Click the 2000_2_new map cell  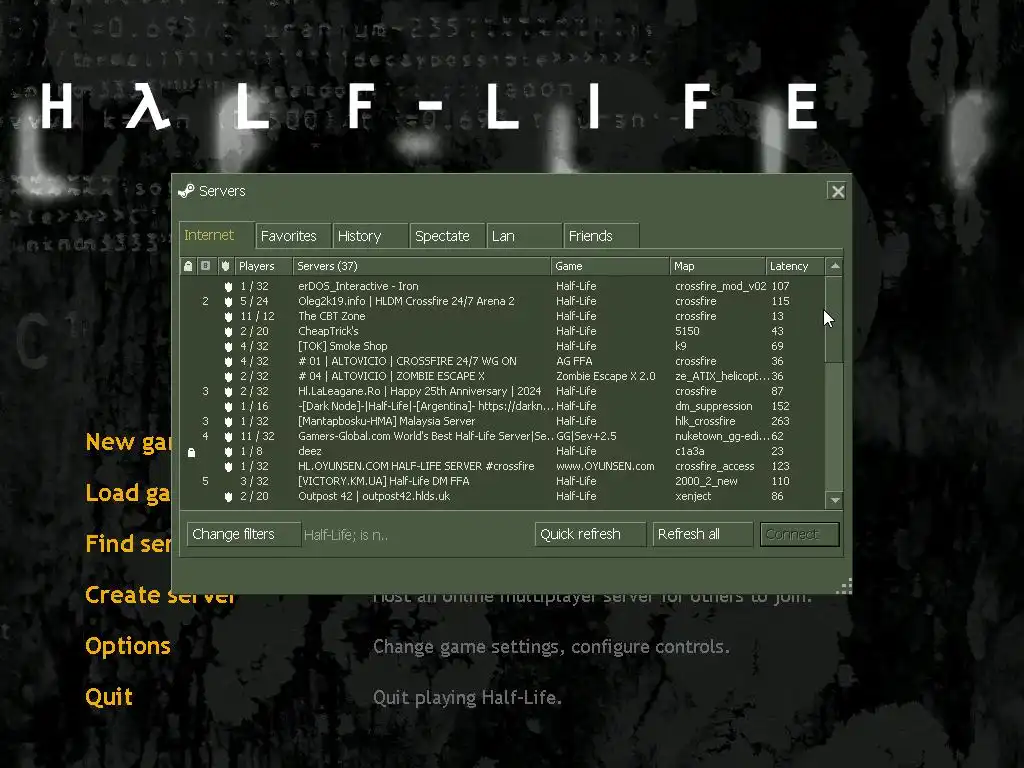coord(706,482)
